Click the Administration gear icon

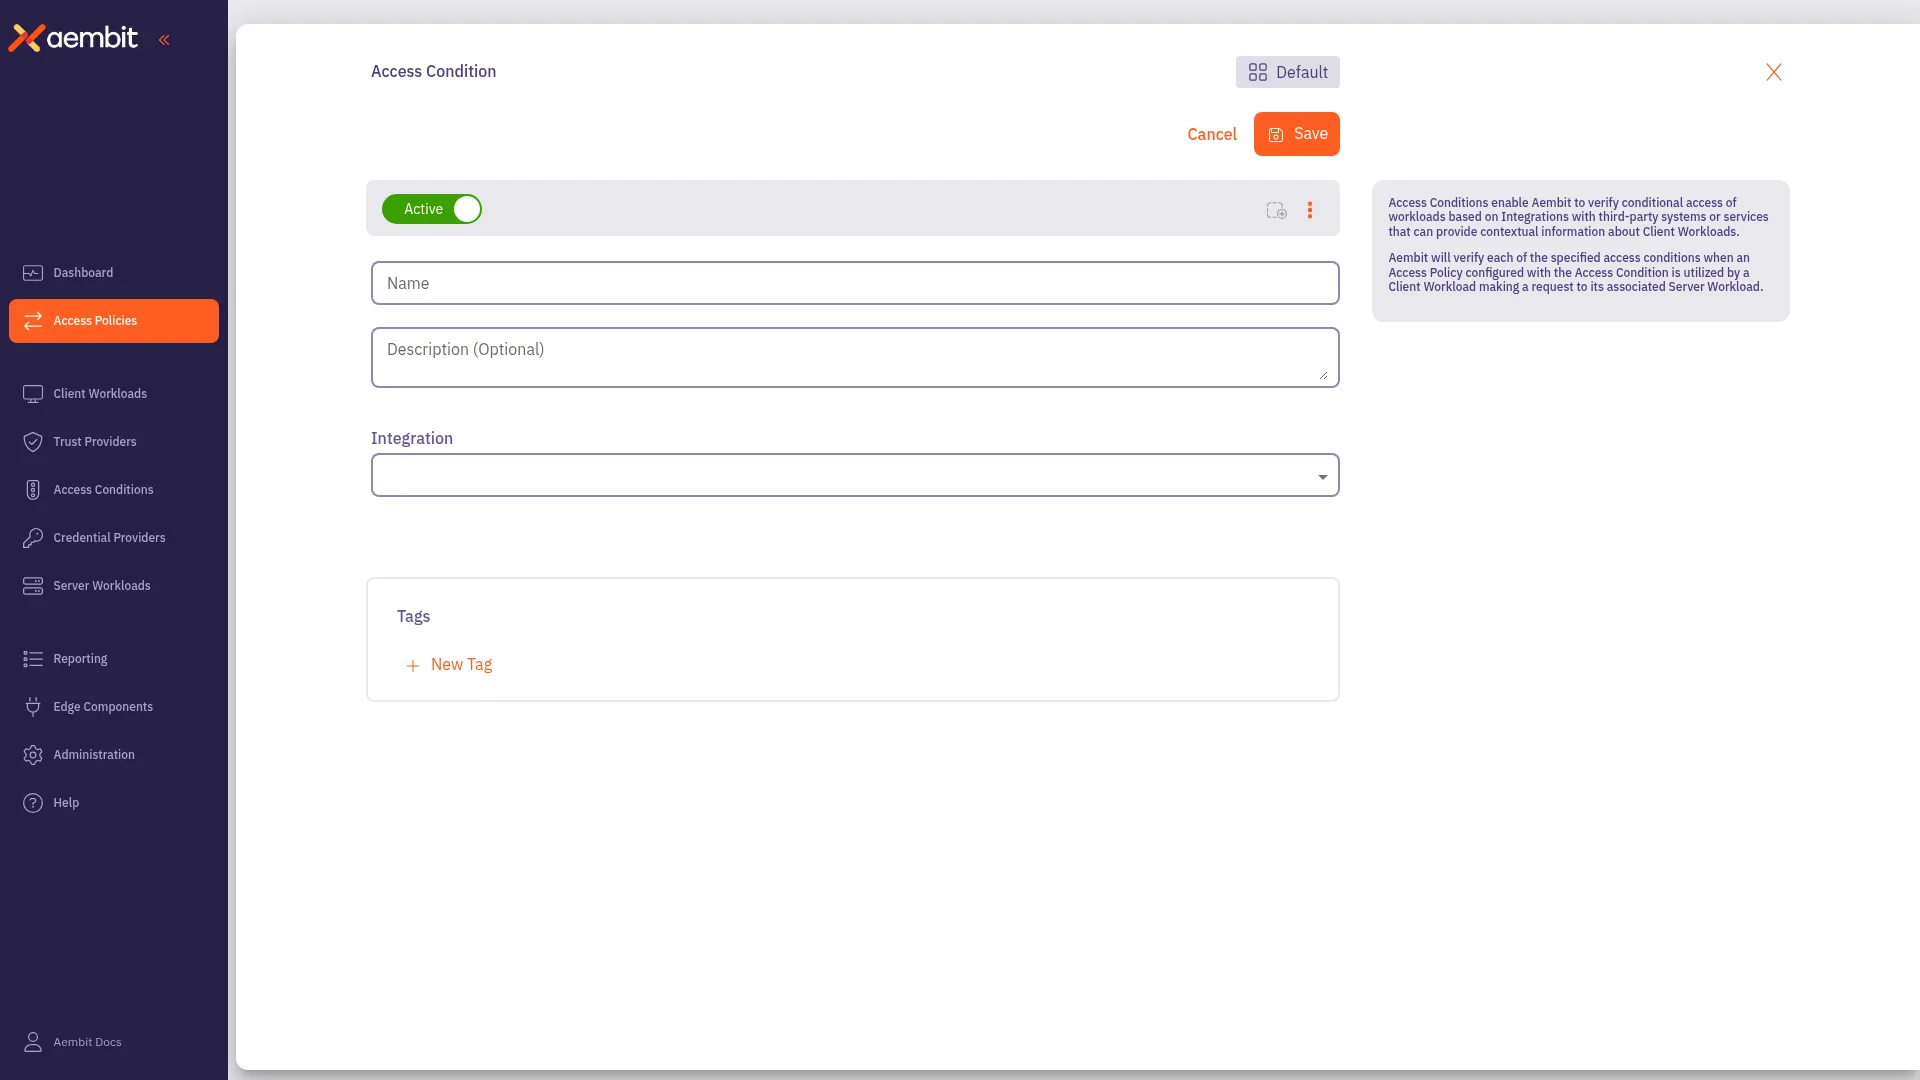[33, 755]
